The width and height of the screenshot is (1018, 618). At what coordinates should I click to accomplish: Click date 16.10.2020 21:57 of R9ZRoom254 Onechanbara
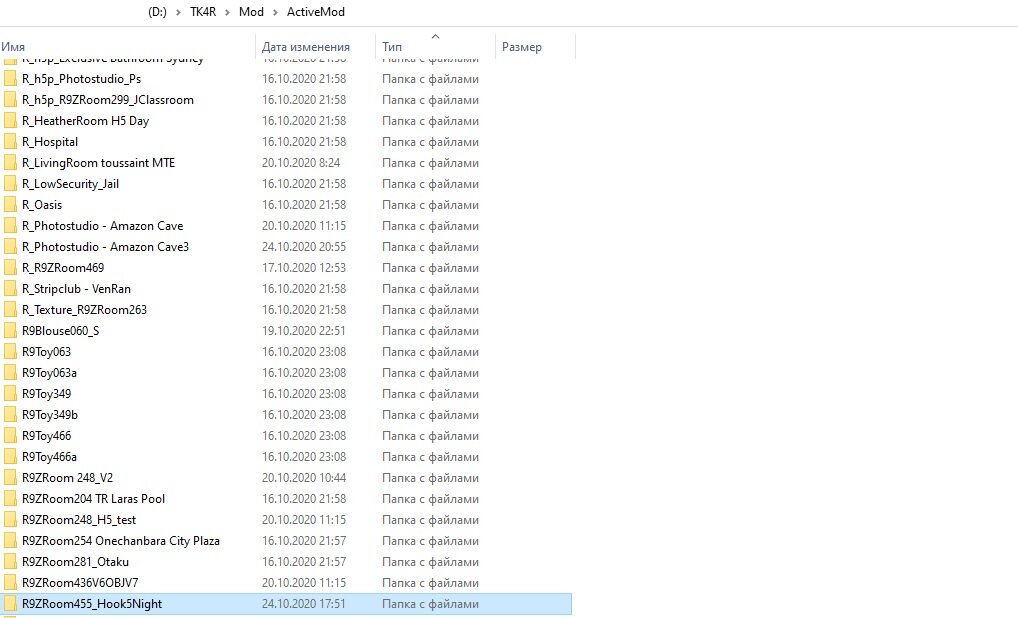point(304,541)
